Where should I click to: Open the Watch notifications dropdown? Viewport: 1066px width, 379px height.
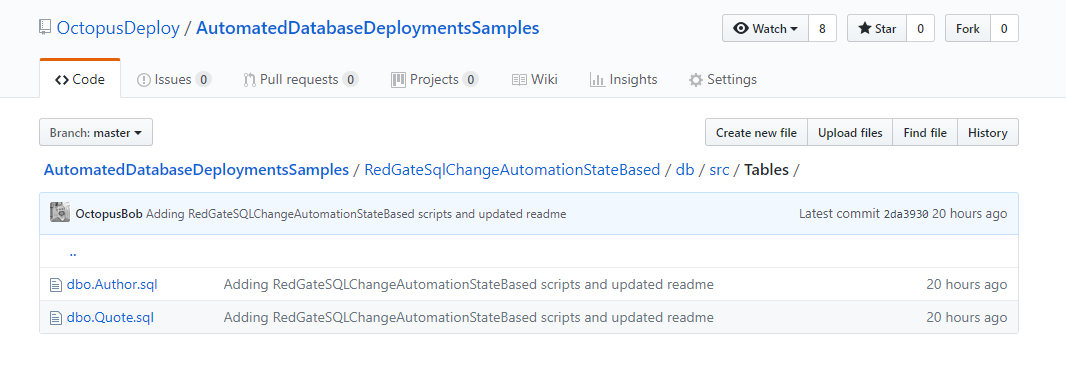(x=766, y=29)
